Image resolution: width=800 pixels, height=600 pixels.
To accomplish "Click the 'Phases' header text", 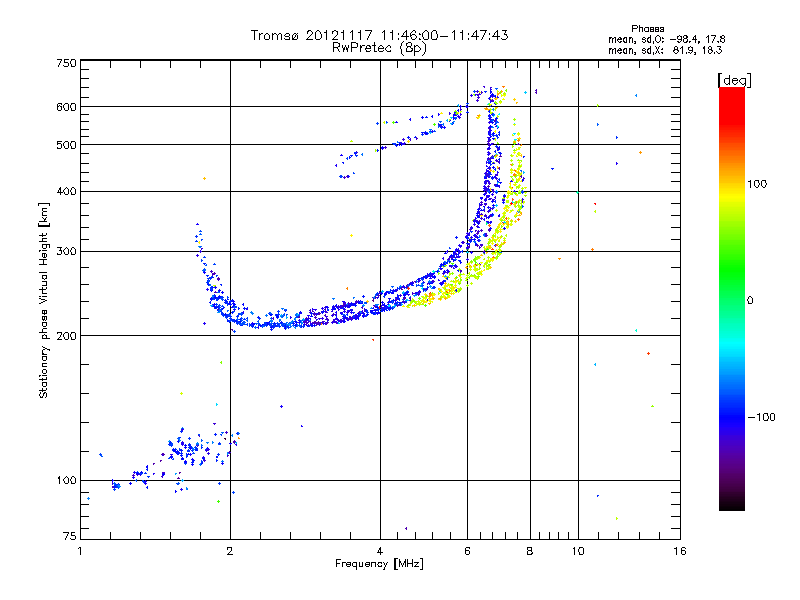I will (647, 29).
